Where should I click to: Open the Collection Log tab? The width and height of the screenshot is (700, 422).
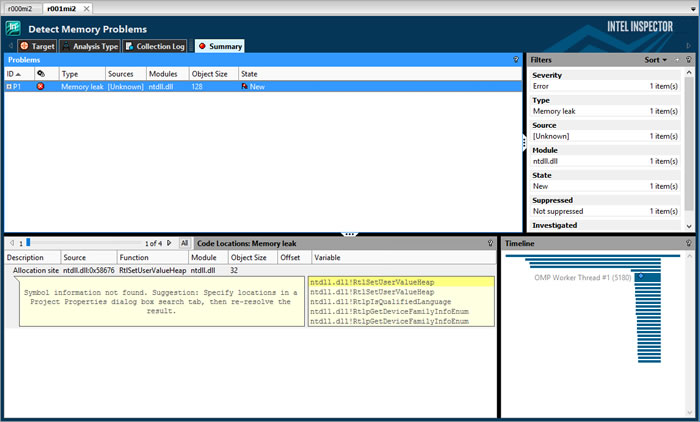point(155,46)
